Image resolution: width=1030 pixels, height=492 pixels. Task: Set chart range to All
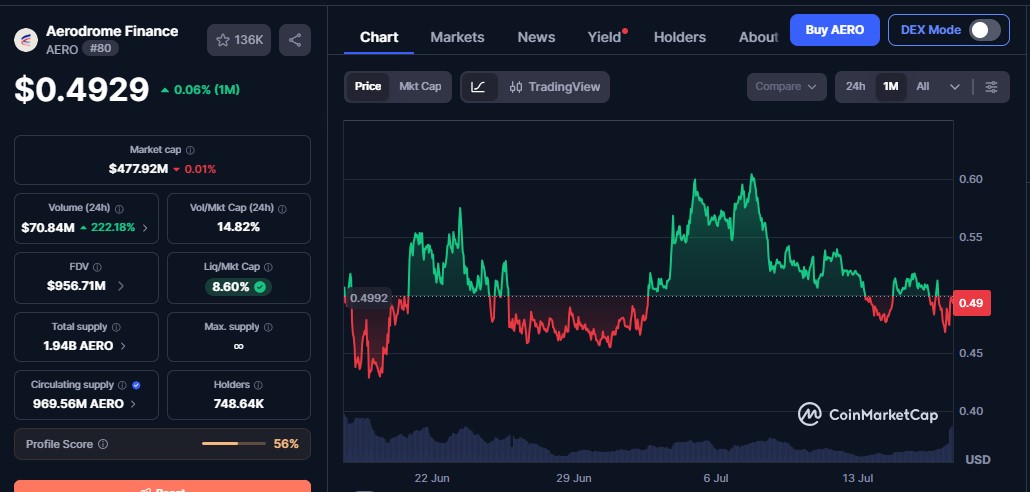tap(923, 87)
